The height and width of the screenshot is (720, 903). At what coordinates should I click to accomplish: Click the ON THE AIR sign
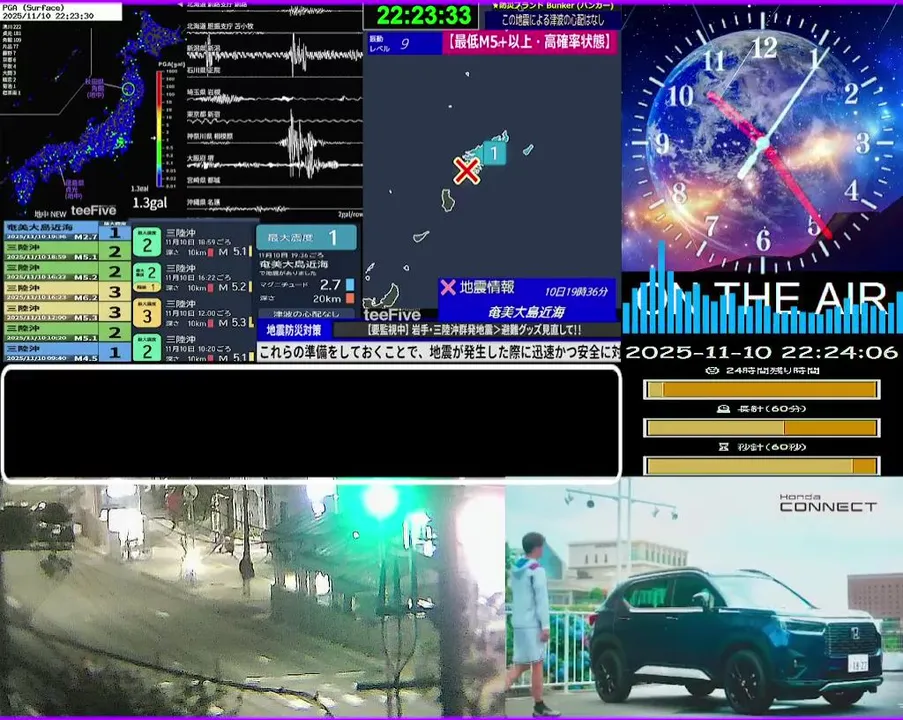(x=763, y=298)
